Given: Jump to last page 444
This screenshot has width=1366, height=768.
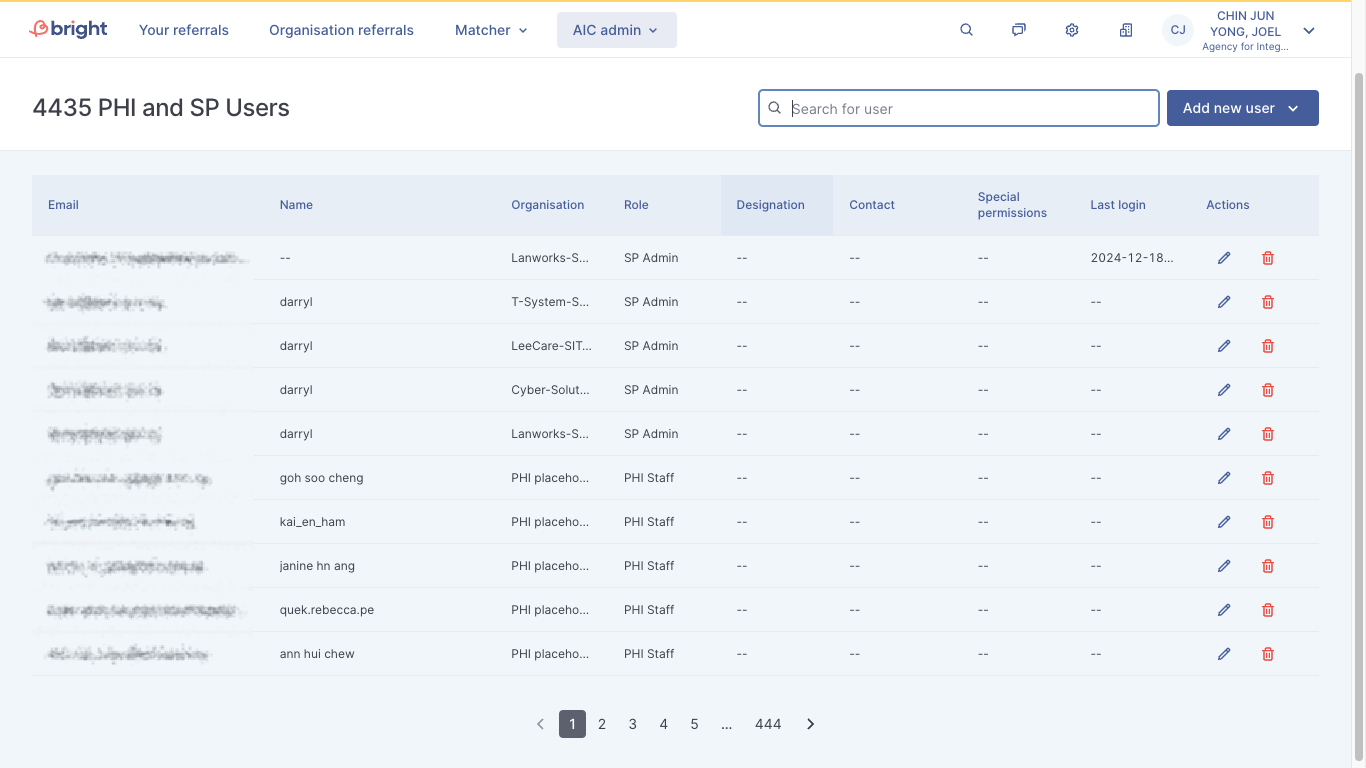Looking at the screenshot, I should click(x=768, y=724).
